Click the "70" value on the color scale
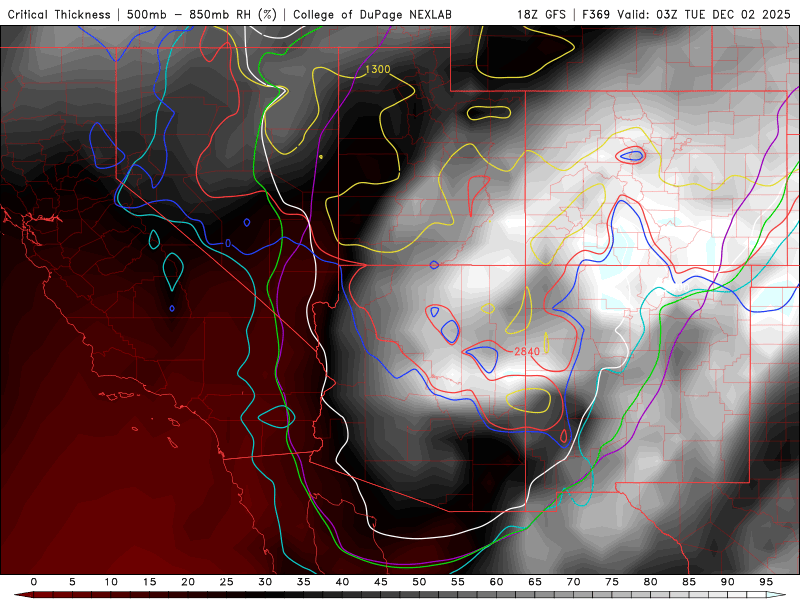Image resolution: width=800 pixels, height=600 pixels. tap(573, 582)
